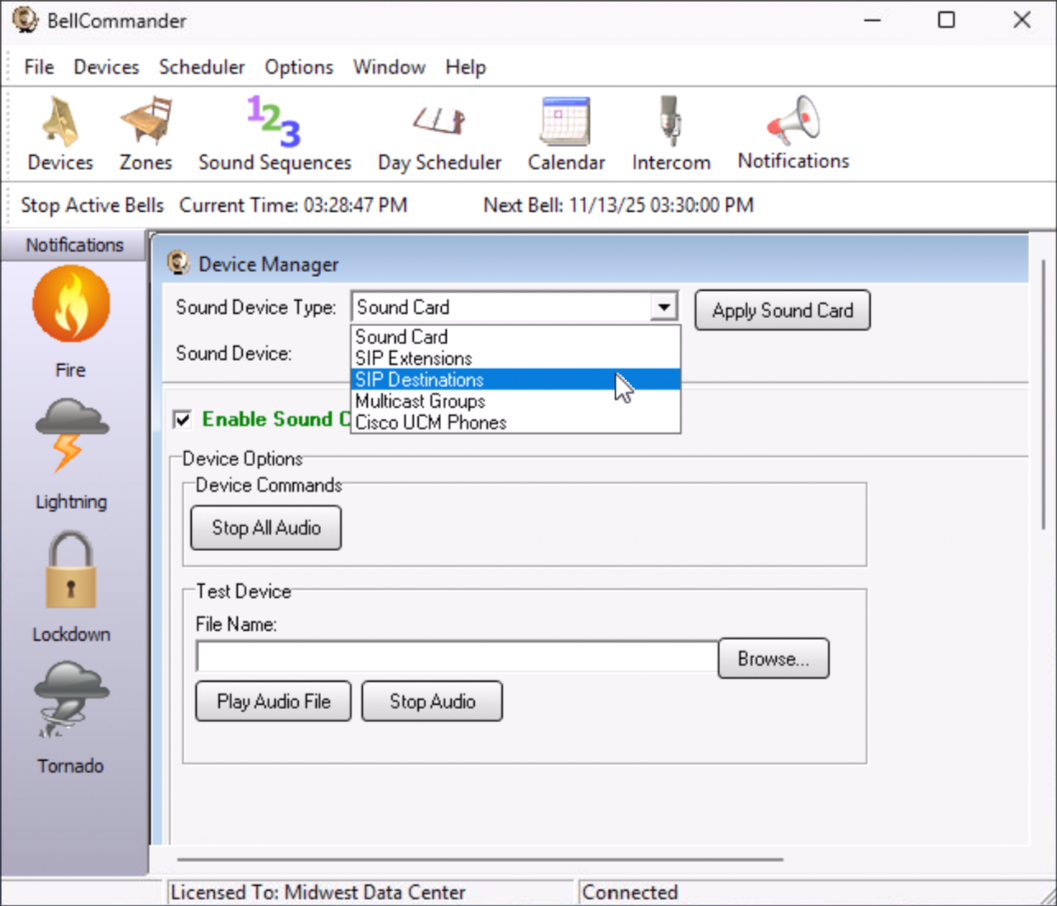Open the Devices toolbar icon
Image resolution: width=1057 pixels, height=906 pixels.
point(60,122)
